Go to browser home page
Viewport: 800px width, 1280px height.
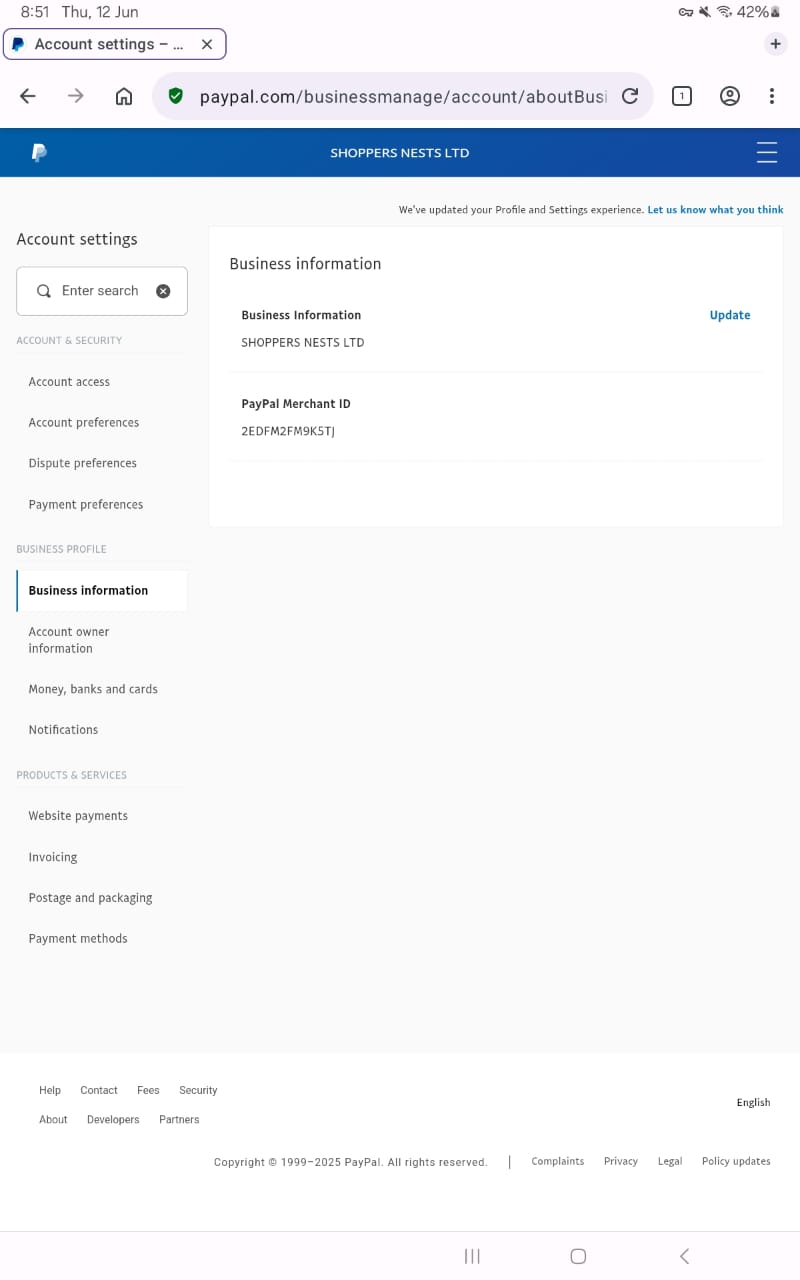124,96
